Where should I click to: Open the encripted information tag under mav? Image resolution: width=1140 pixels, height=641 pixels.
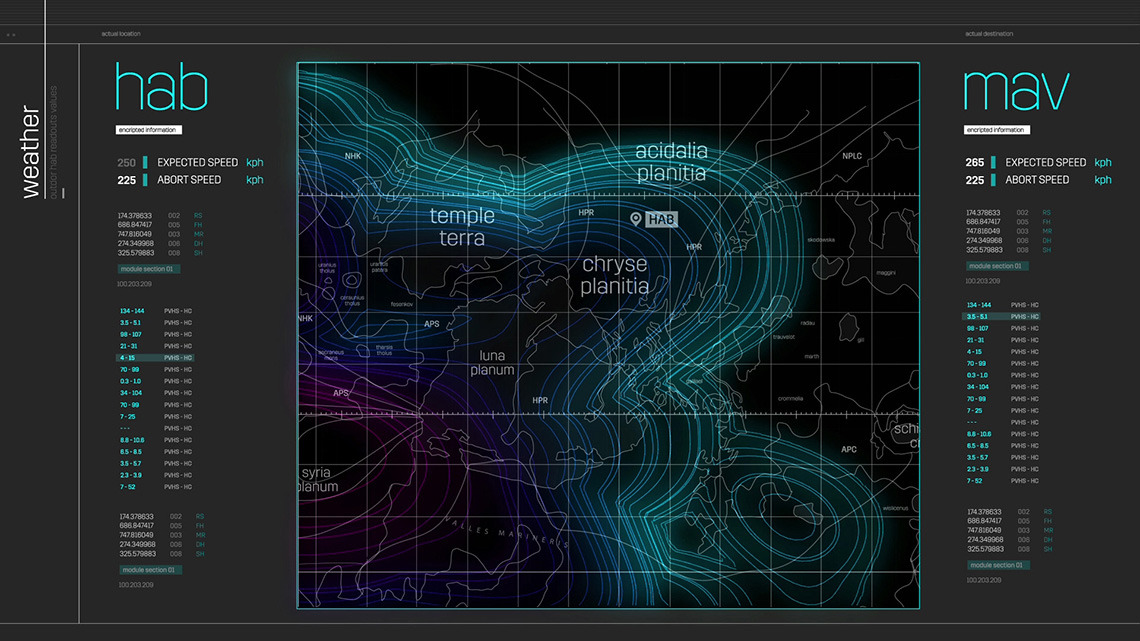pos(997,130)
